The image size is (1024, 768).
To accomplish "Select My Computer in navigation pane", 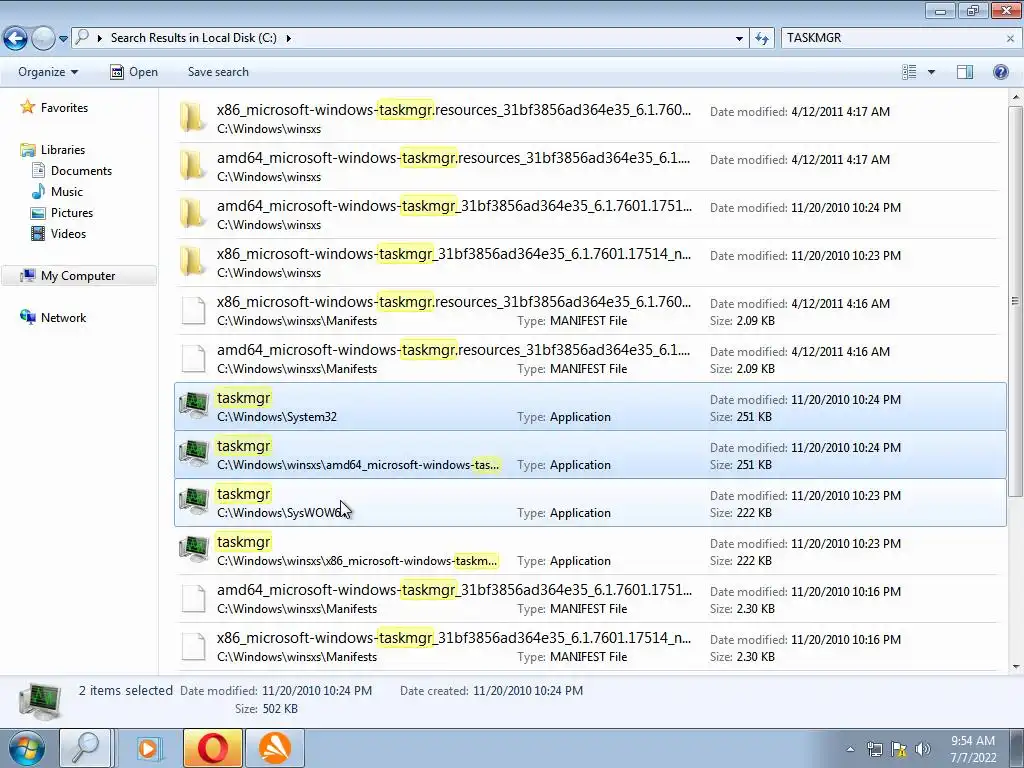I will point(78,276).
